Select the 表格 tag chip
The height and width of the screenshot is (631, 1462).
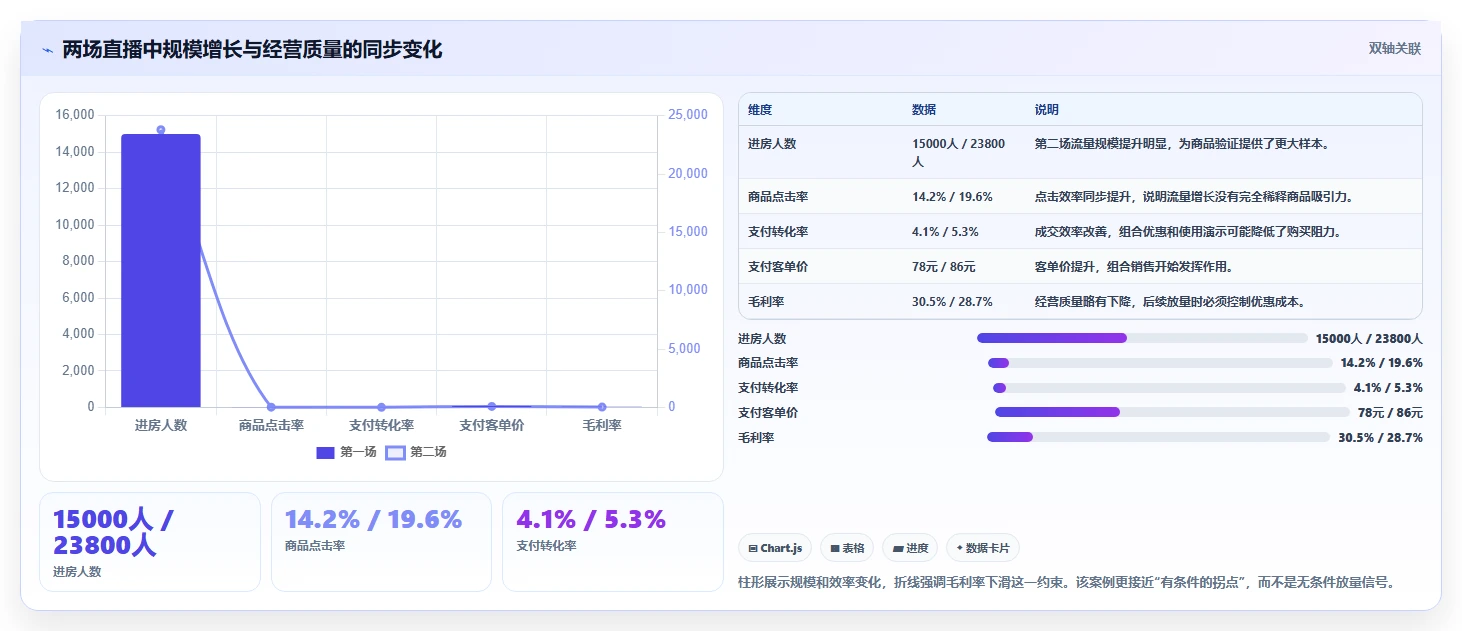point(847,548)
